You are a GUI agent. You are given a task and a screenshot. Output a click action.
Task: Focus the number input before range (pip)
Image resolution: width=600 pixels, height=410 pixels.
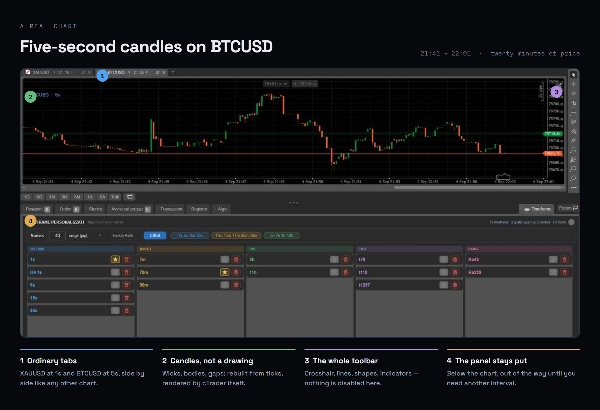coord(57,235)
